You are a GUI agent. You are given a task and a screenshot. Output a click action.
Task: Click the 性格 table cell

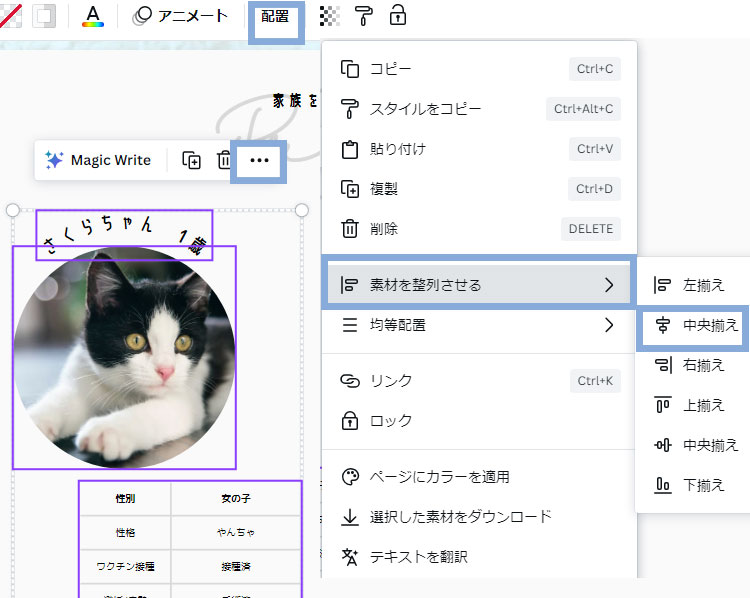[x=125, y=532]
